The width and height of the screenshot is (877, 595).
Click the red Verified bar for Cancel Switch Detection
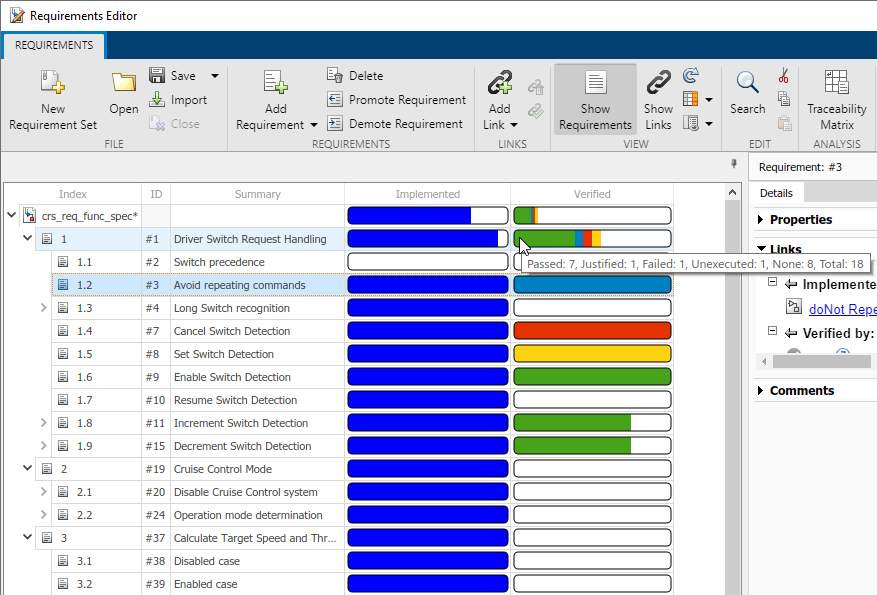click(x=591, y=331)
